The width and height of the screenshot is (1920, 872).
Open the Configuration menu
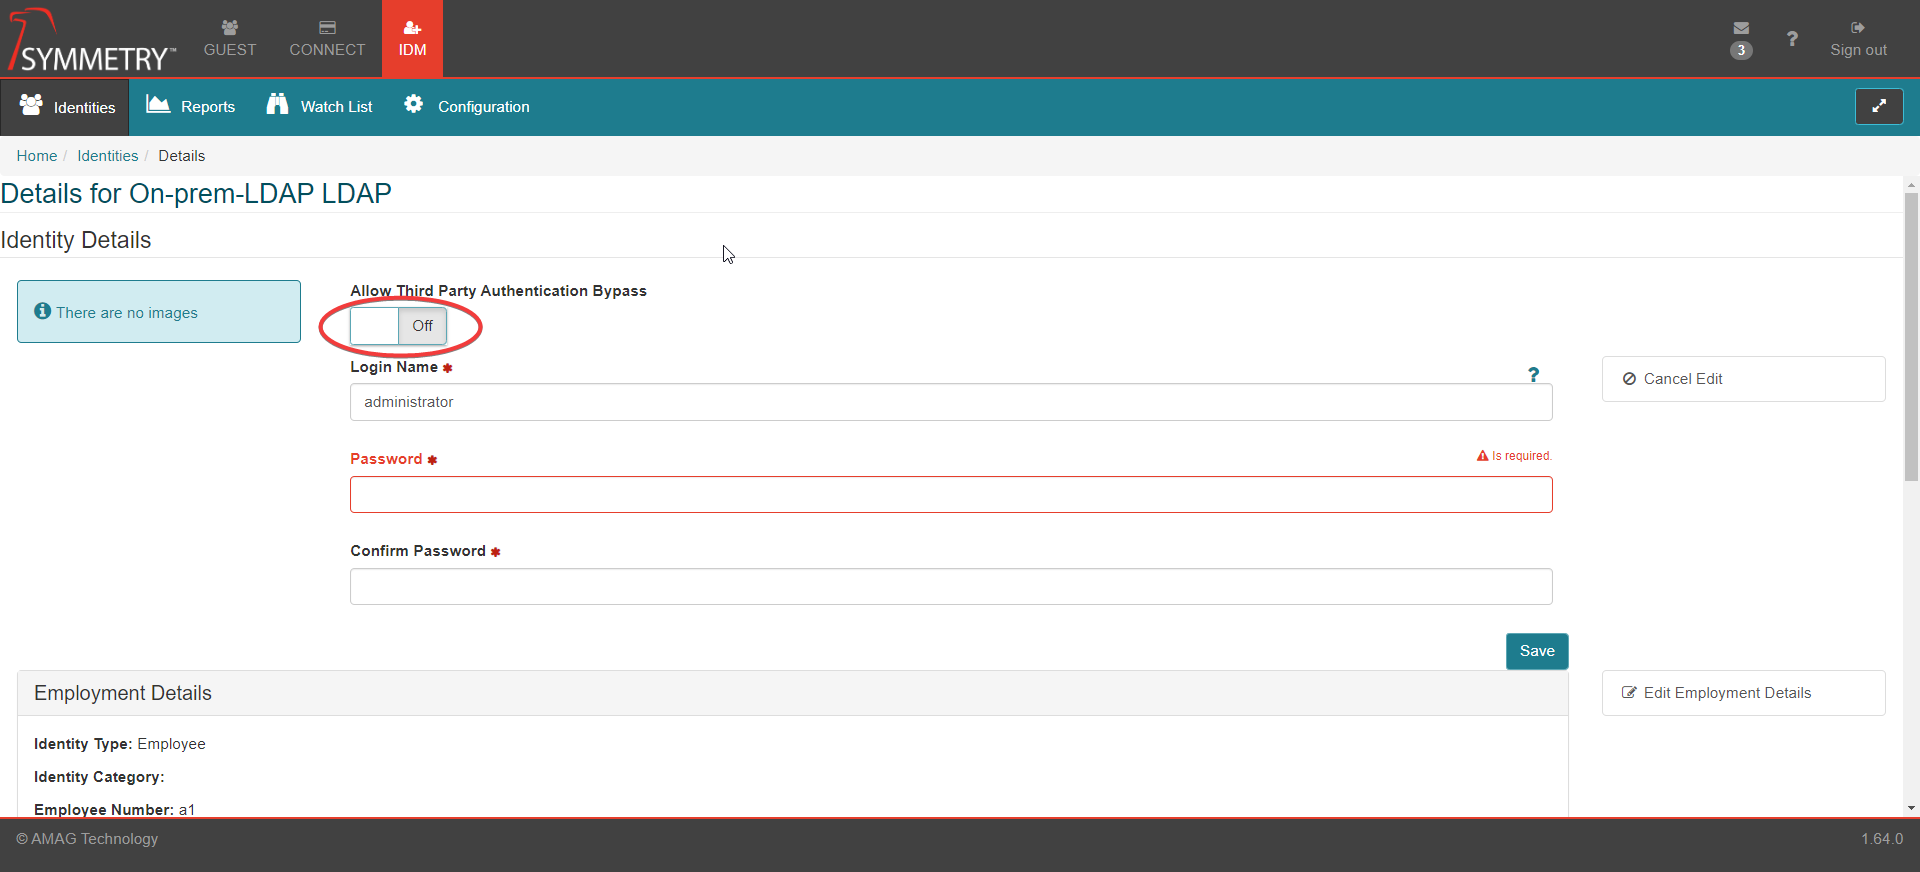pyautogui.click(x=467, y=106)
